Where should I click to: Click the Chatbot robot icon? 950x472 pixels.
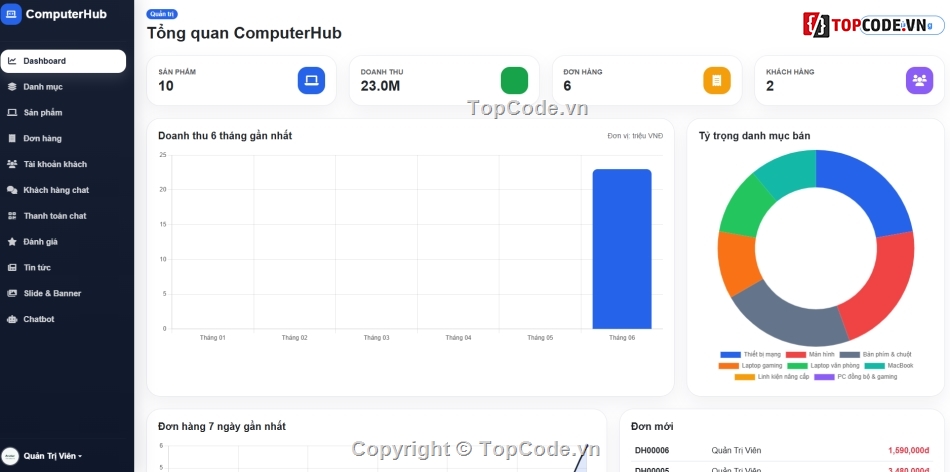[x=12, y=319]
